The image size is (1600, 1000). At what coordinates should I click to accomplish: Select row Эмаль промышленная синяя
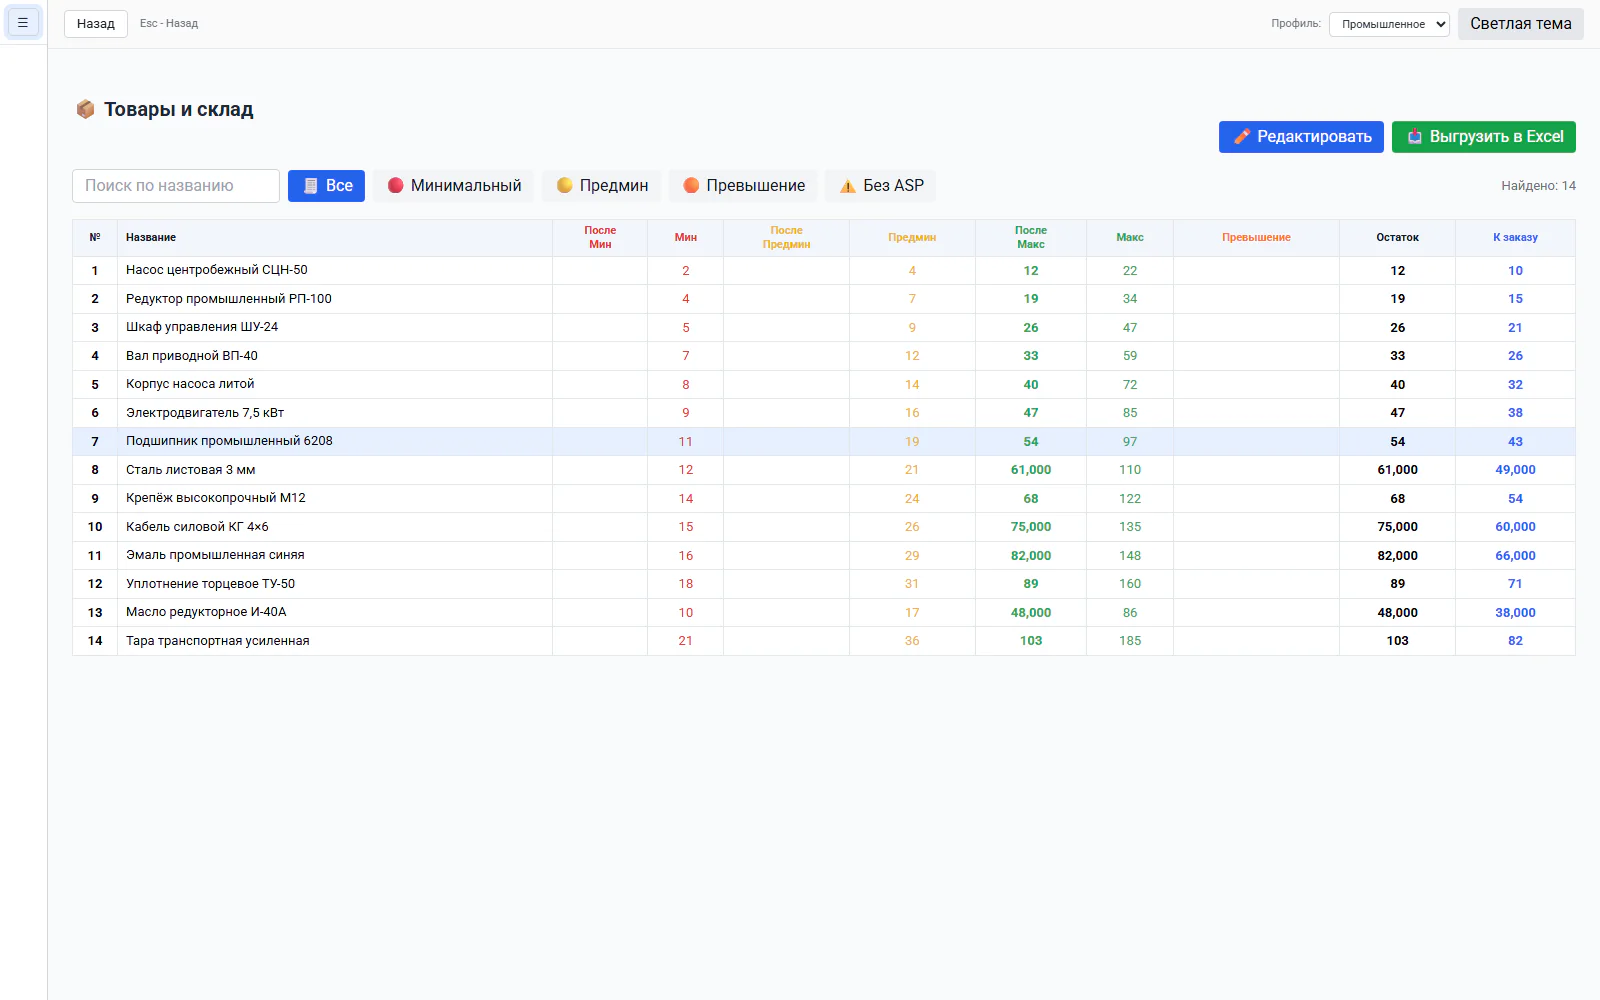(x=823, y=556)
